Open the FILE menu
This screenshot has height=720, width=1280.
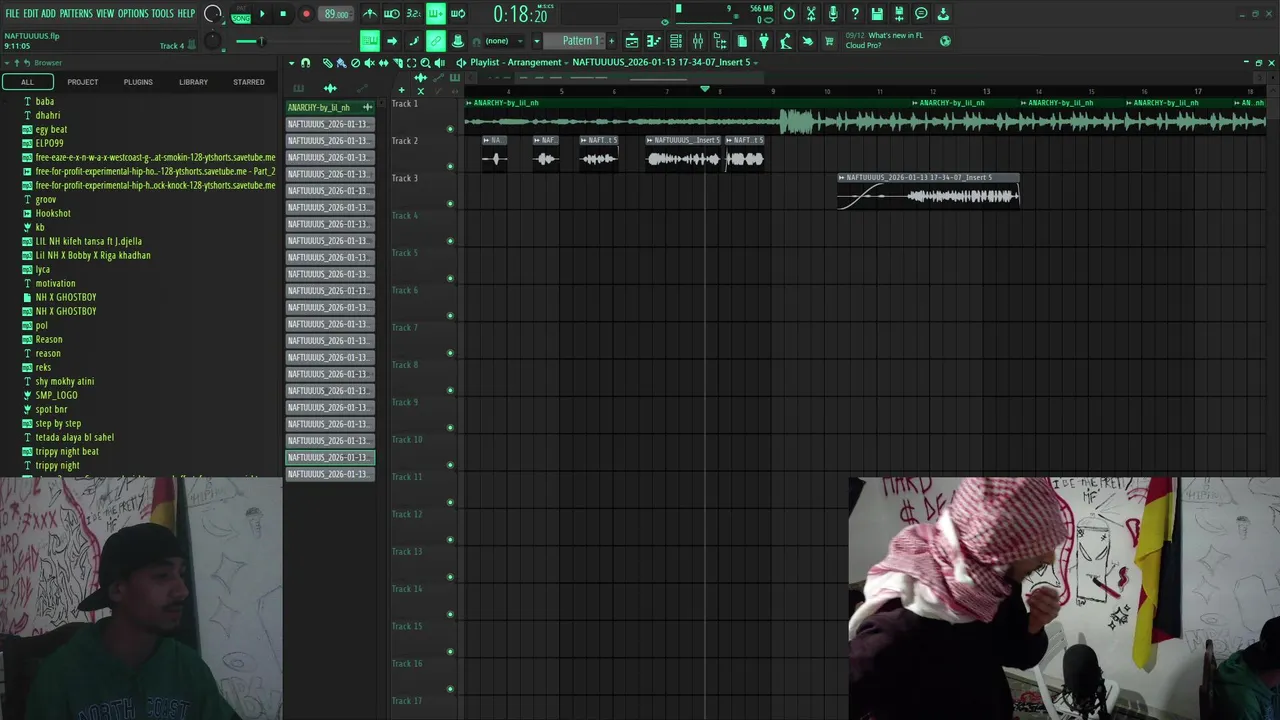pyautogui.click(x=12, y=14)
